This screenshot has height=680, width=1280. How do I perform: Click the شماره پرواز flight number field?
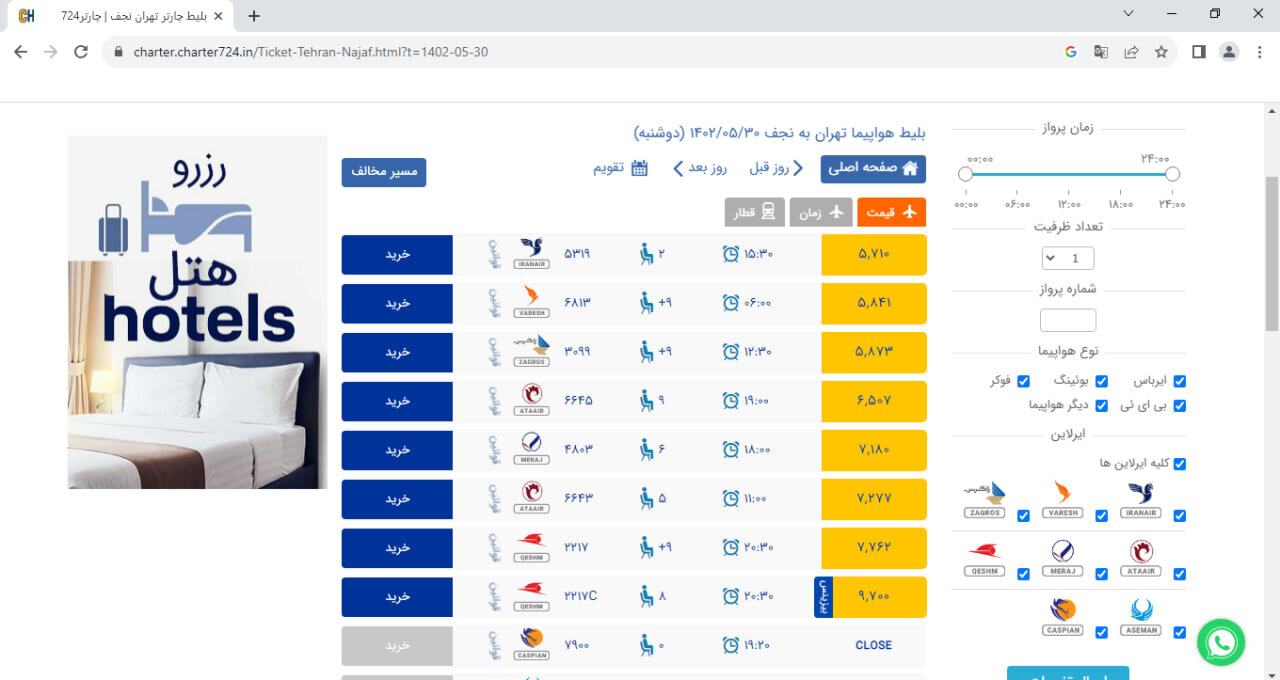click(x=1067, y=320)
